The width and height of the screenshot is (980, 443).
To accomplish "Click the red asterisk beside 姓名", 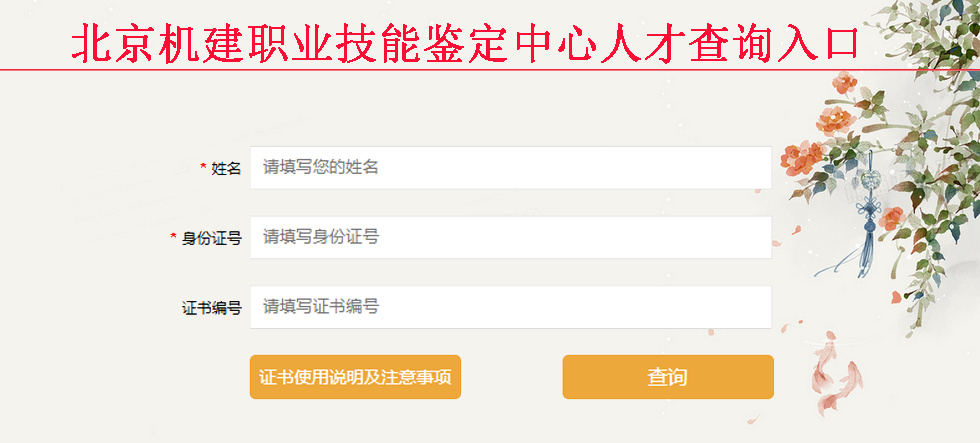I will pos(203,168).
